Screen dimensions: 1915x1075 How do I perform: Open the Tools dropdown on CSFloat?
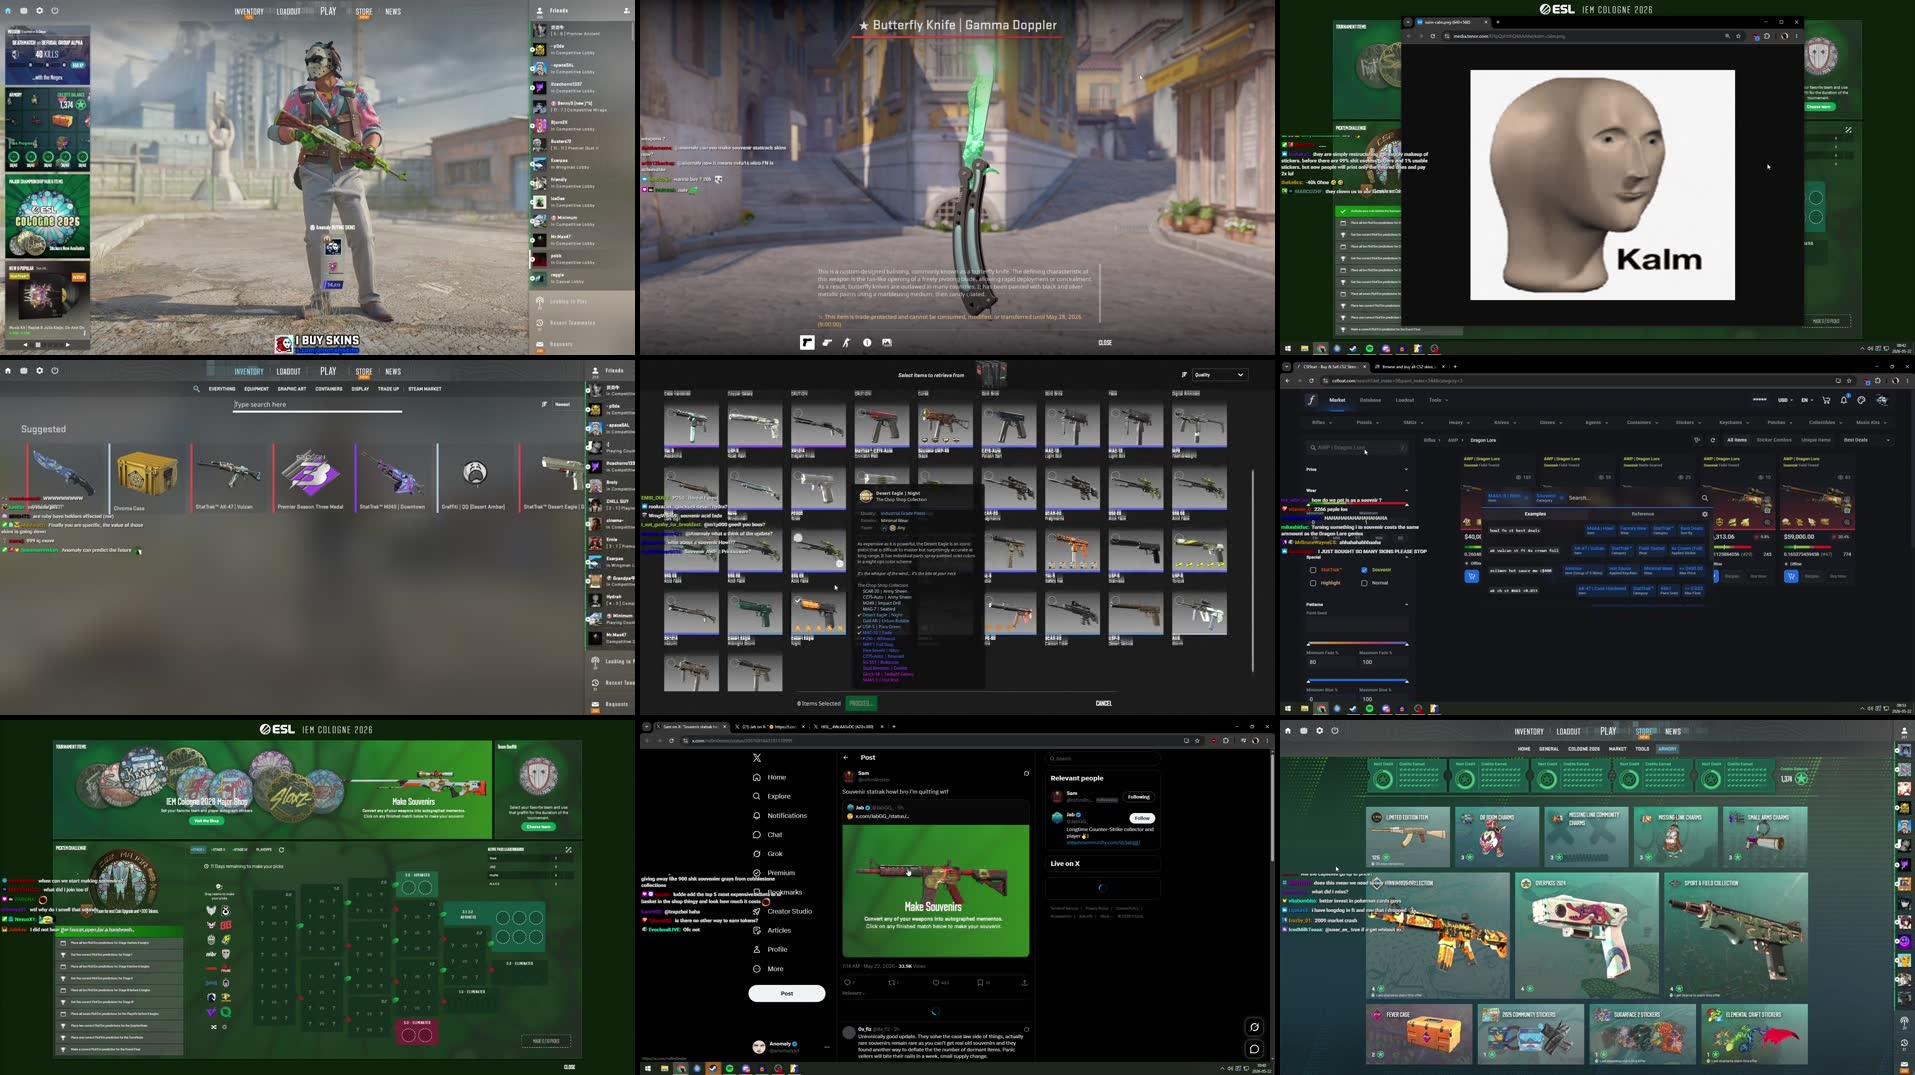(x=1437, y=400)
